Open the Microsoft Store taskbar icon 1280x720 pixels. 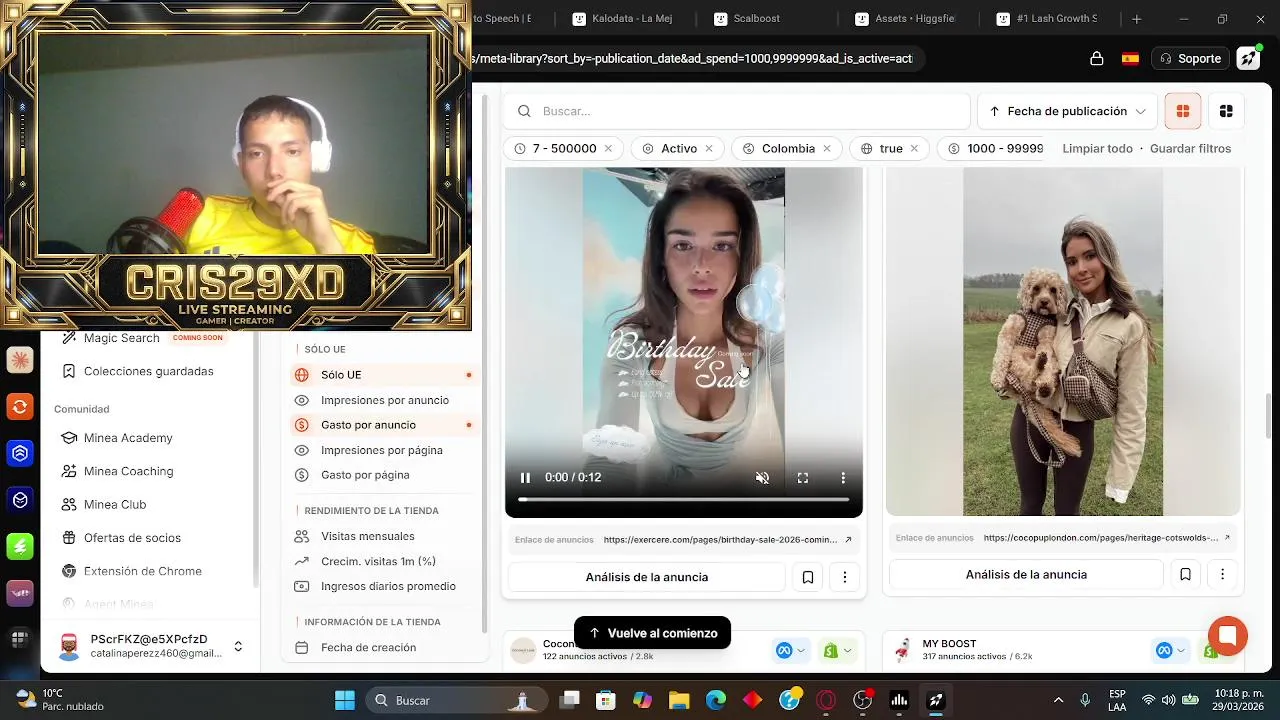[606, 700]
